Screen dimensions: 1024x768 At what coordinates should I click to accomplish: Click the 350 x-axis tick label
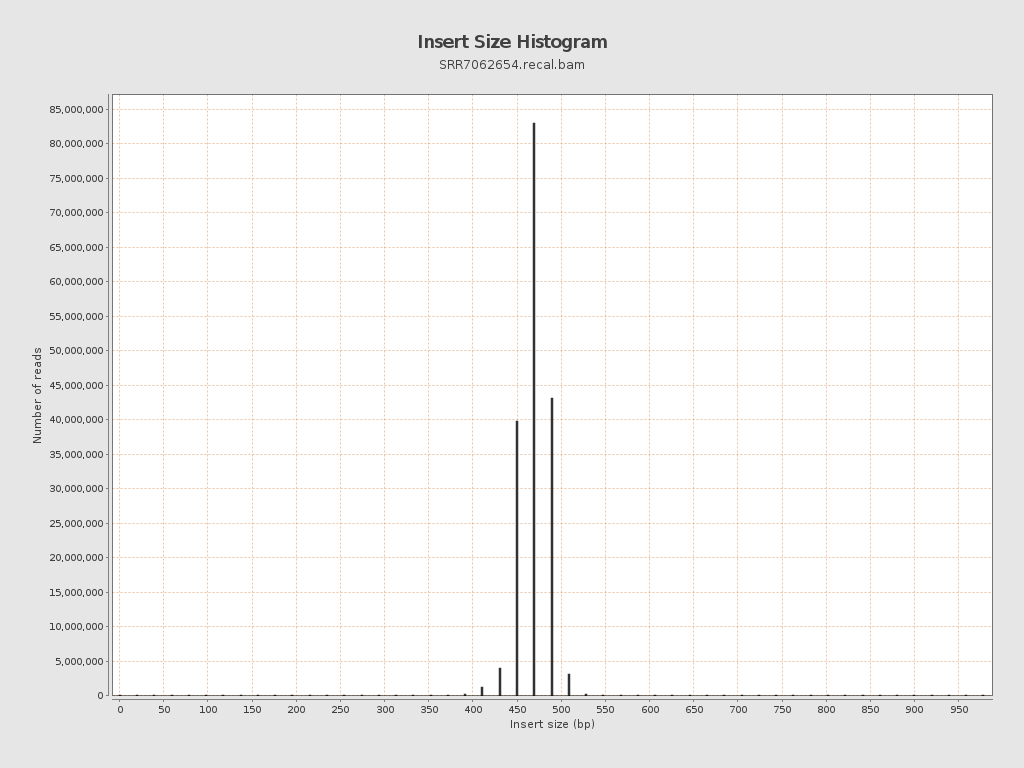[429, 709]
